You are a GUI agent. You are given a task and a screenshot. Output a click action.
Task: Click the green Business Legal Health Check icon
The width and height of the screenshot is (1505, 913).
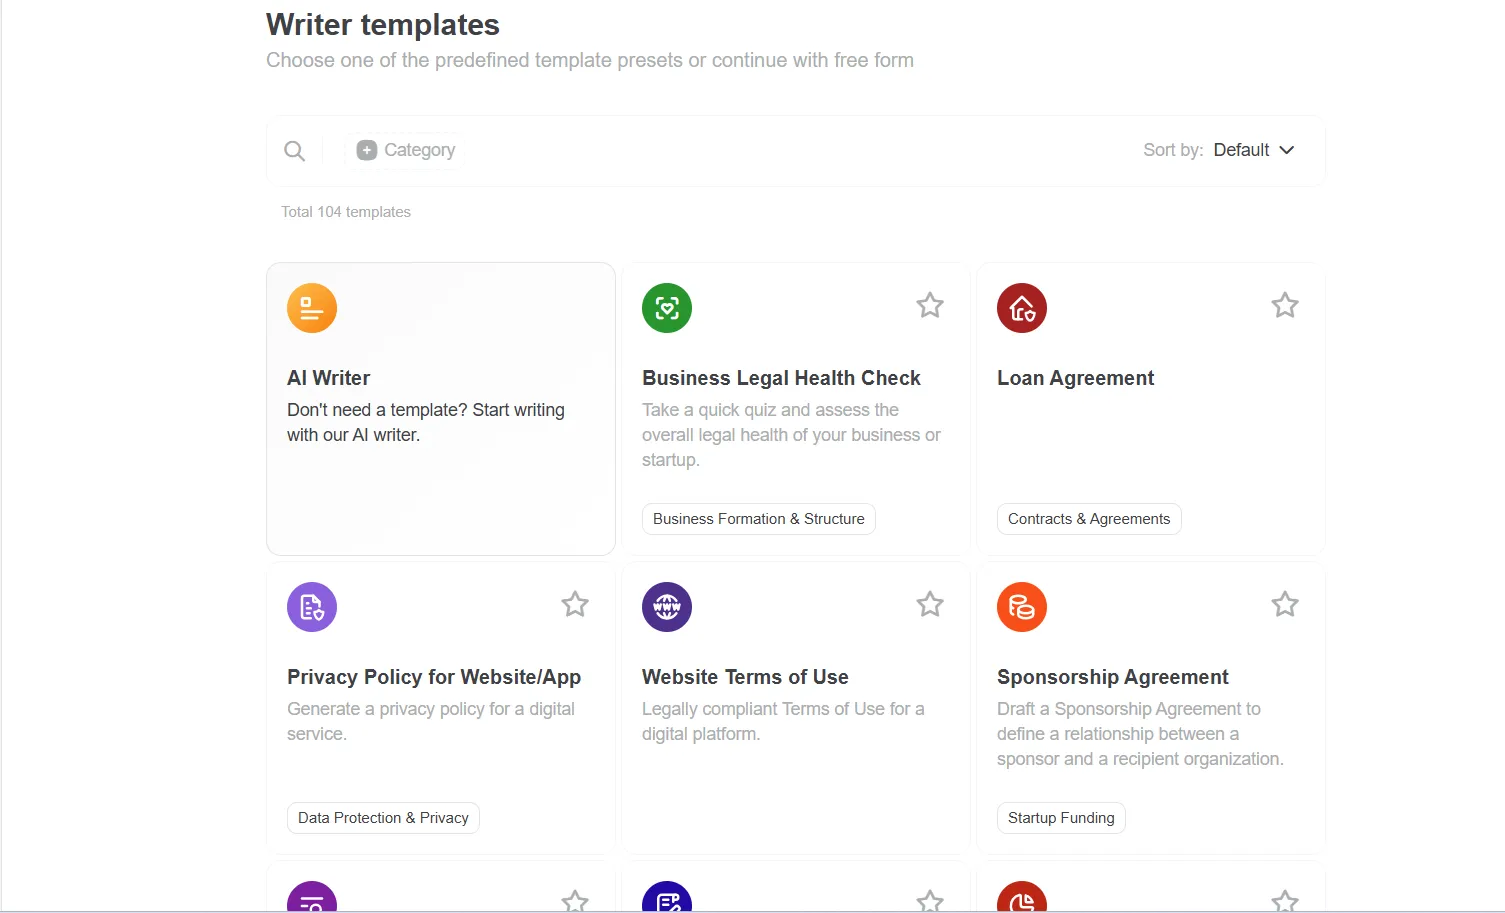click(667, 308)
